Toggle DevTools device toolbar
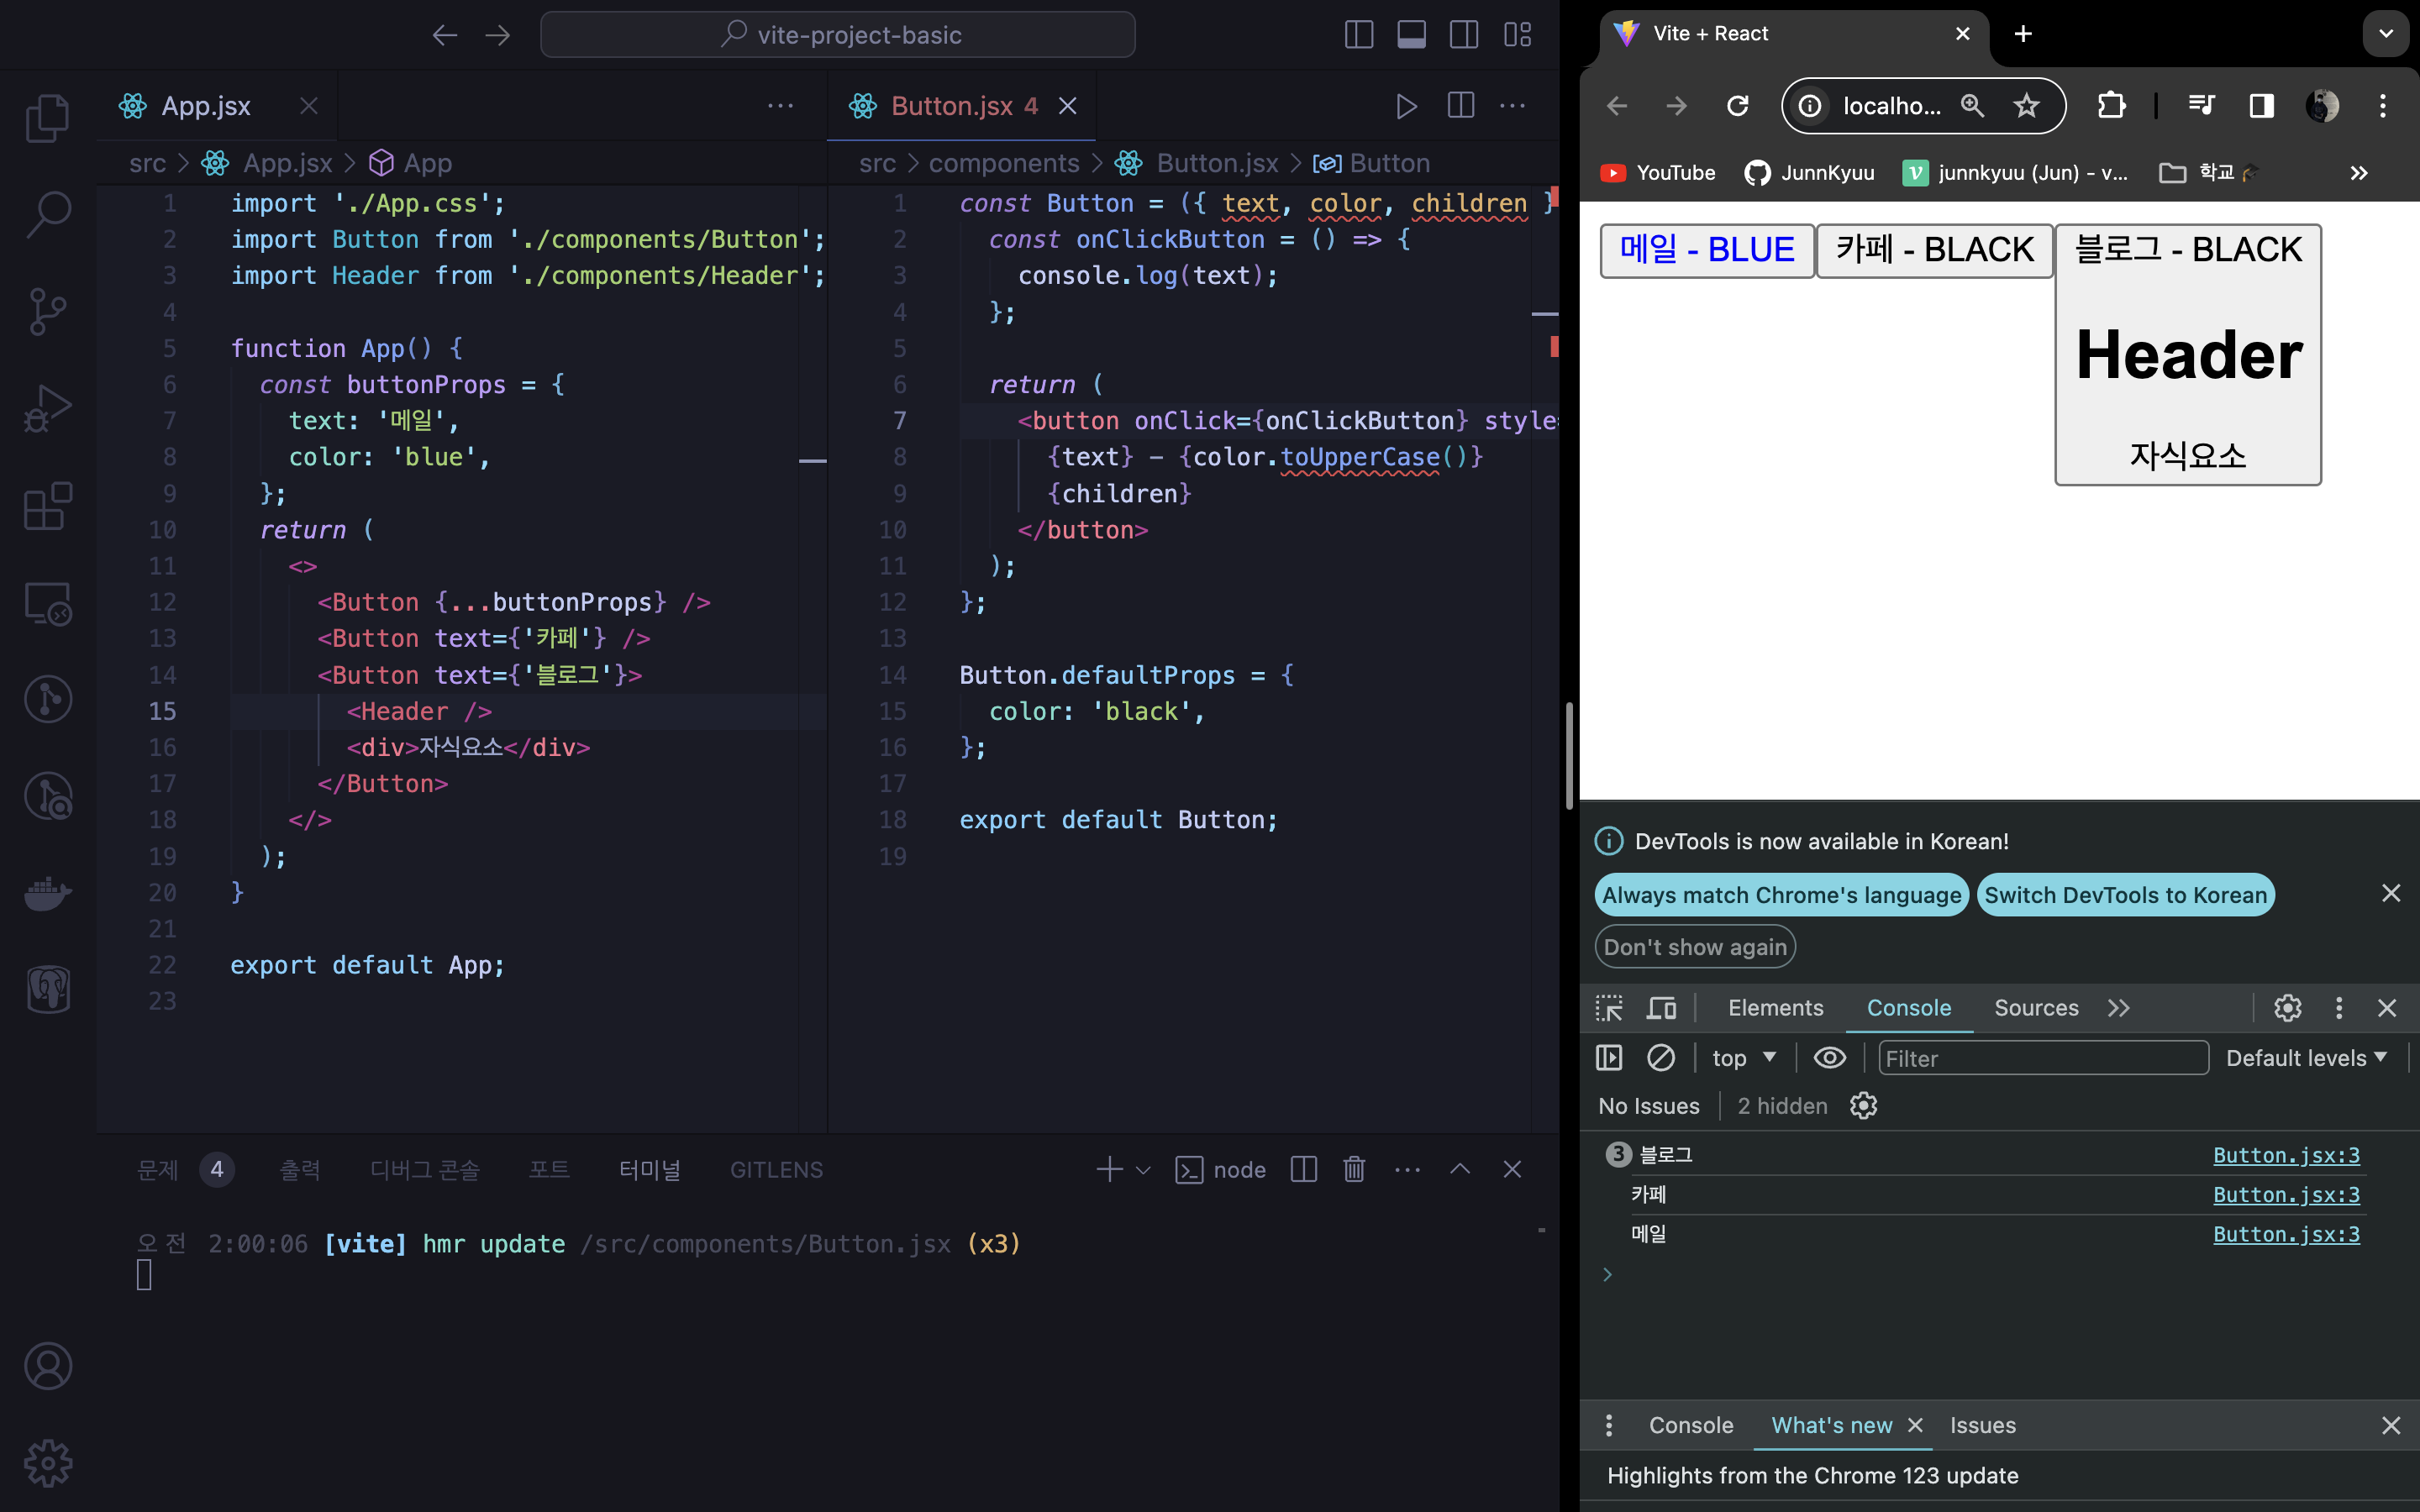The width and height of the screenshot is (2420, 1512). point(1661,1008)
